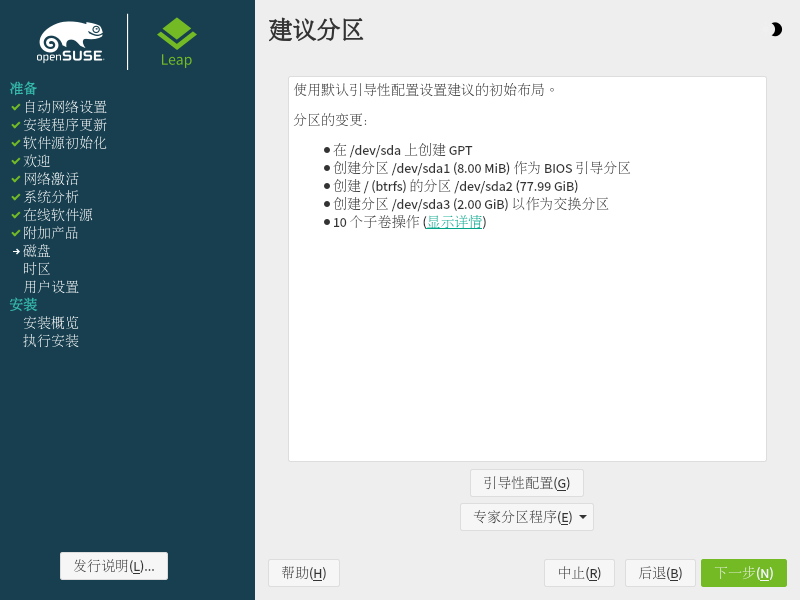Abort installation with the 中止 button
This screenshot has height=600, width=800.
(579, 573)
